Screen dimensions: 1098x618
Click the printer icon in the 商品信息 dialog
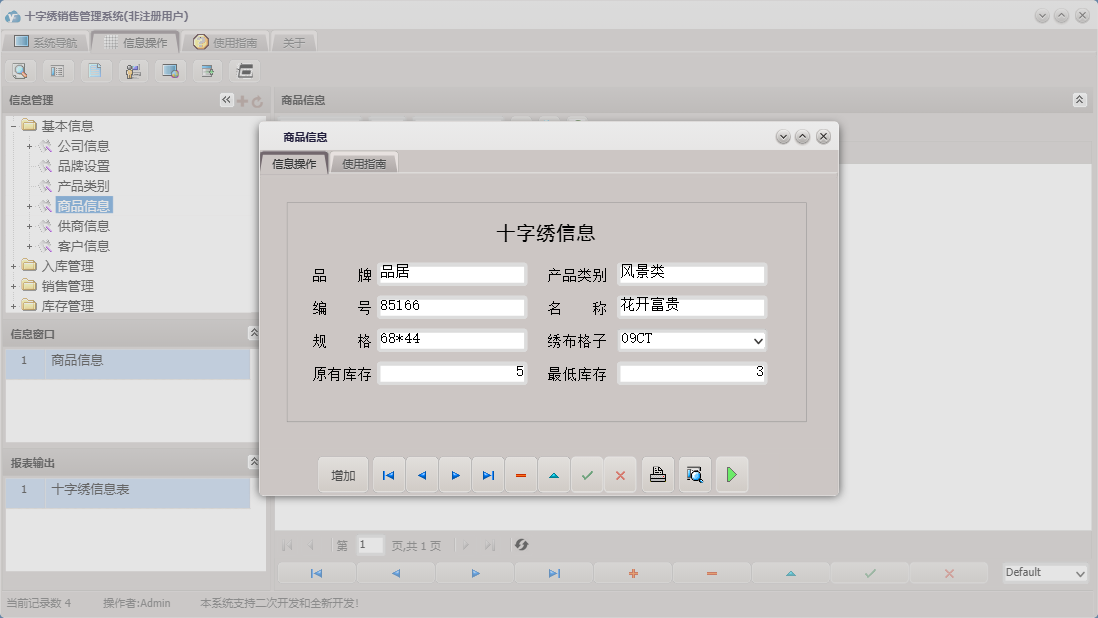tap(657, 475)
